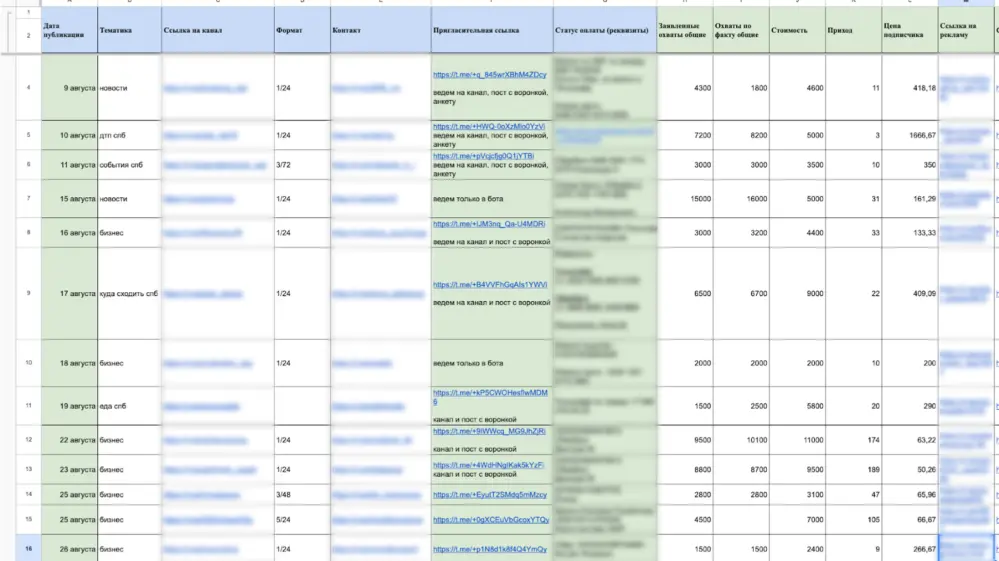Select the 'Ссылка на канал' header cell

[x=218, y=30]
